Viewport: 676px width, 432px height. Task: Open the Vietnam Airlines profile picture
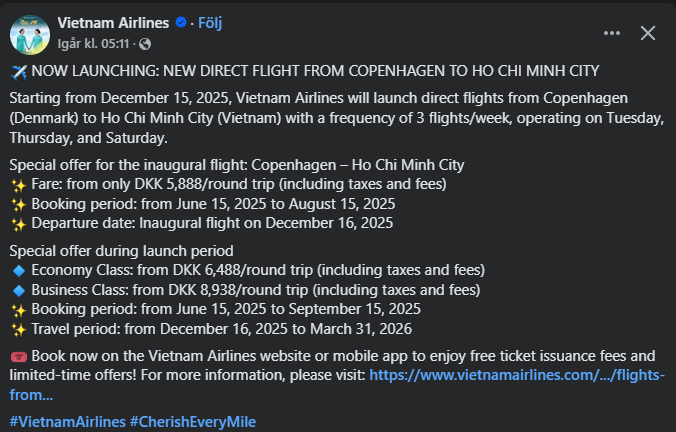30,33
